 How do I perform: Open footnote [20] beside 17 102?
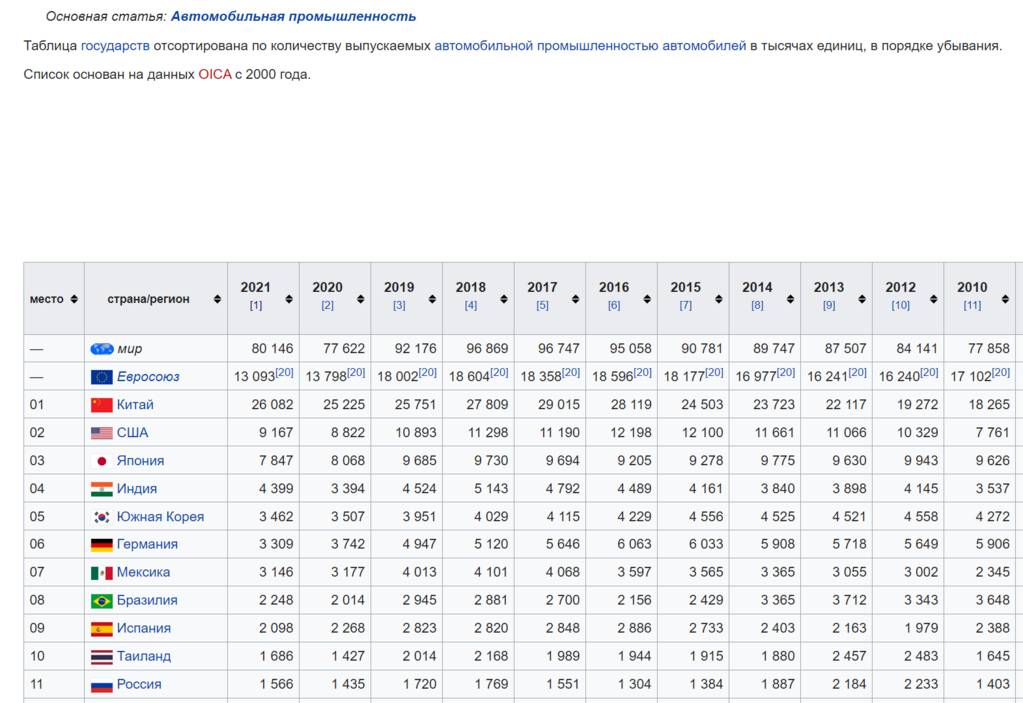(1001, 372)
